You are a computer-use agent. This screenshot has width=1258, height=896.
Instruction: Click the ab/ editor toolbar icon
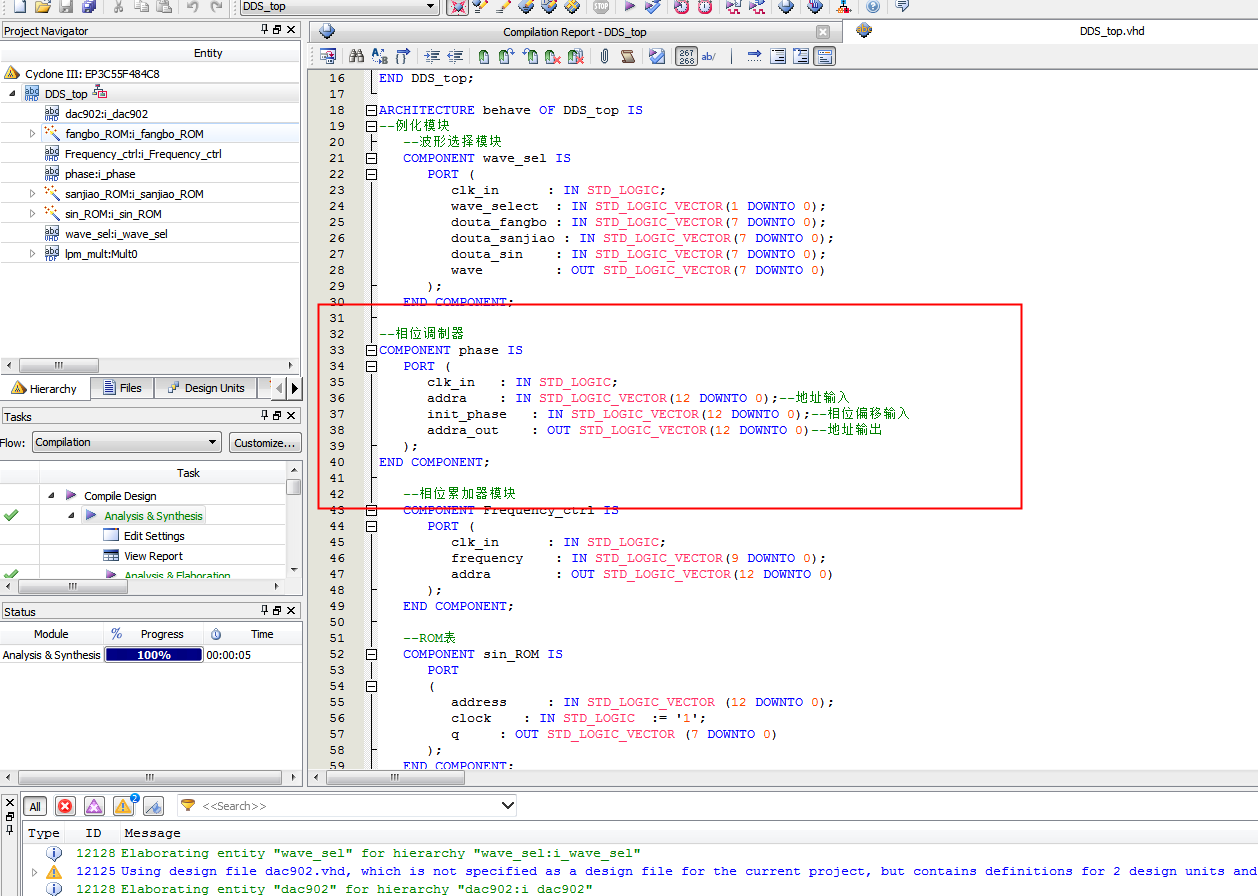coord(709,56)
